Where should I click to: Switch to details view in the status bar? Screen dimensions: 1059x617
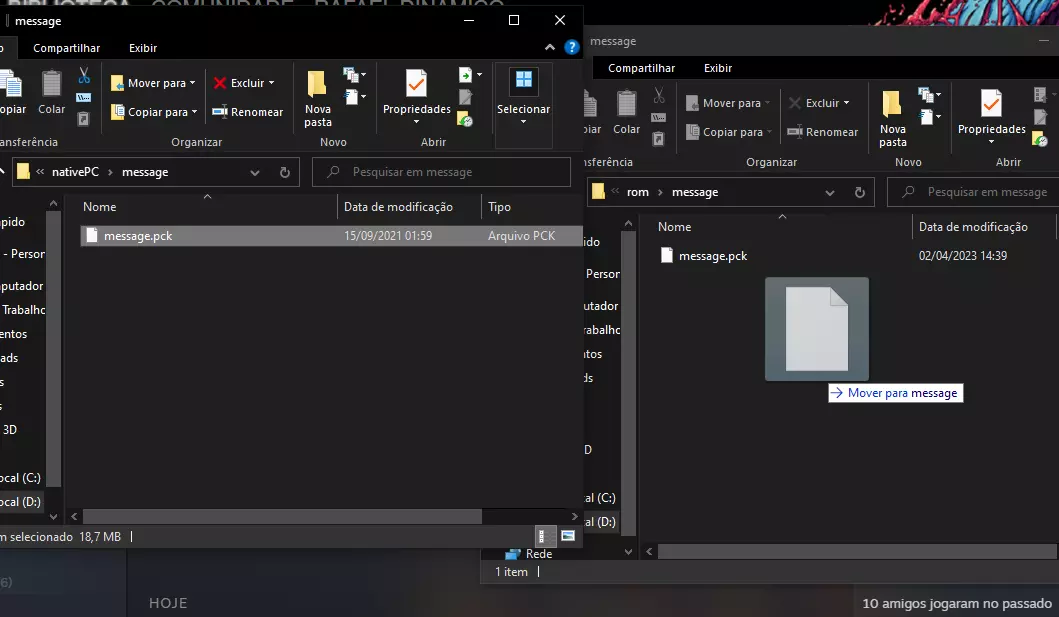(546, 536)
